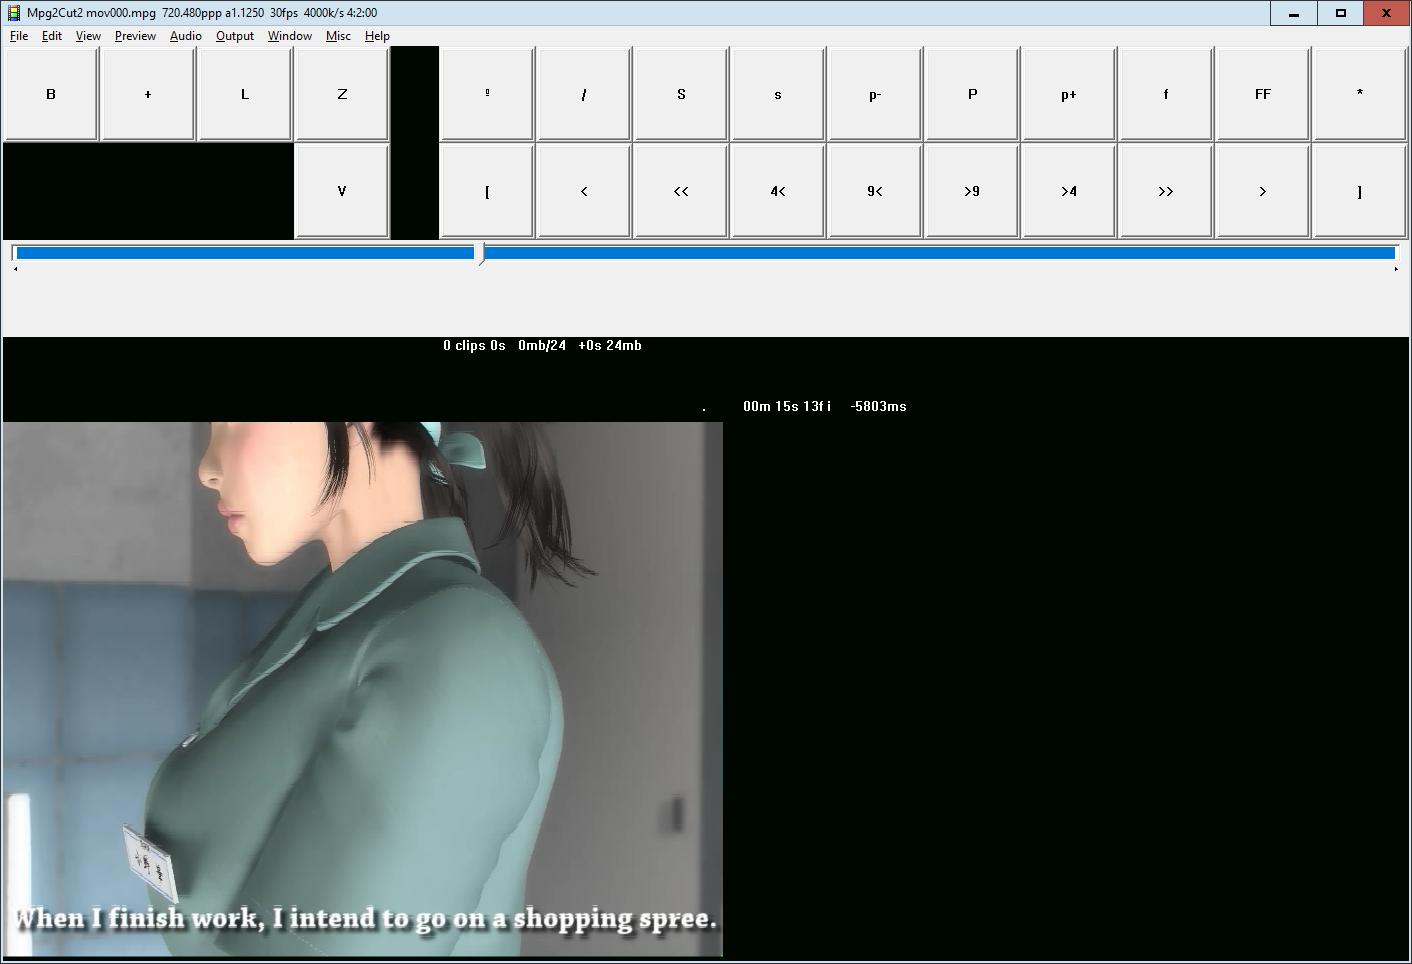This screenshot has height=964, width=1412.
Task: Click the lowercase 's' button
Action: click(778, 94)
